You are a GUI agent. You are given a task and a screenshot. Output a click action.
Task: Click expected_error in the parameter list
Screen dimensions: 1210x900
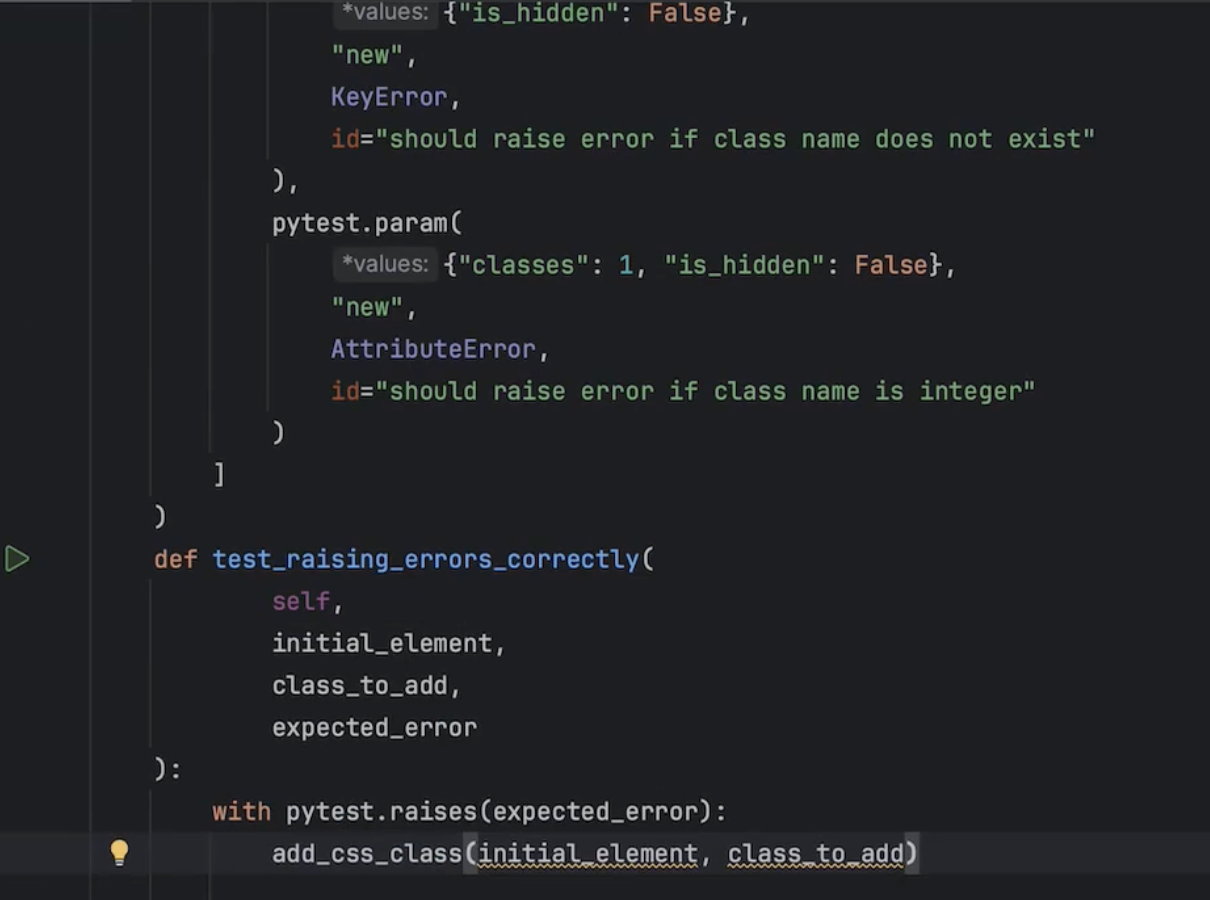point(374,727)
